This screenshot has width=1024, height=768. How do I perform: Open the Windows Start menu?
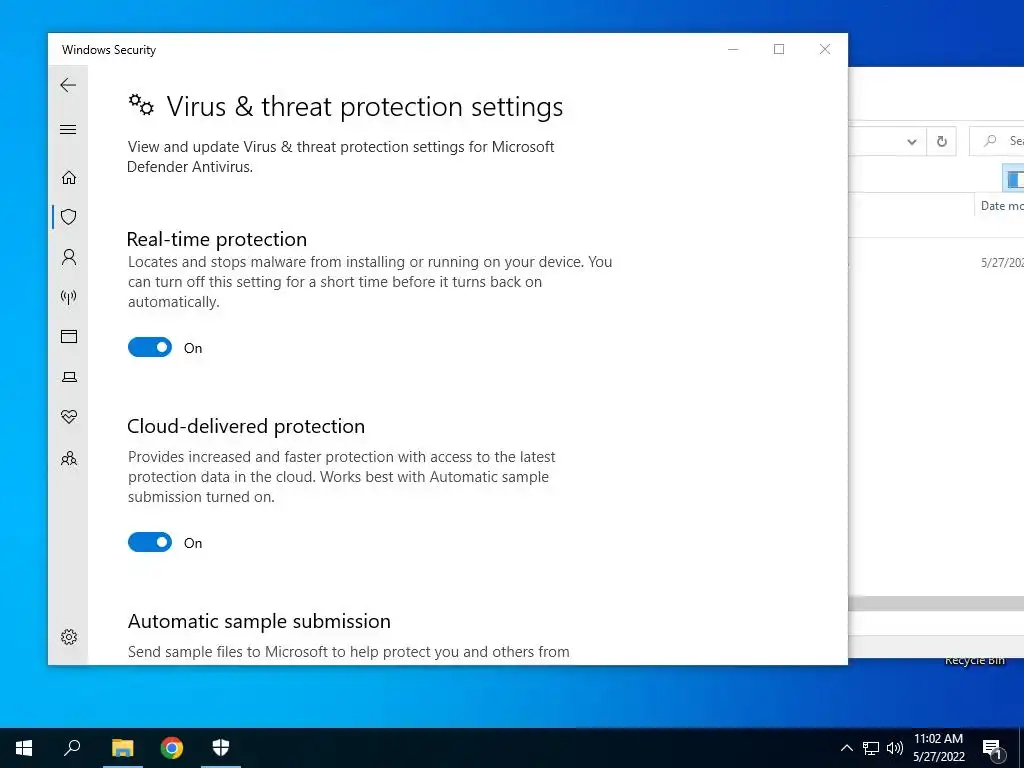tap(24, 748)
